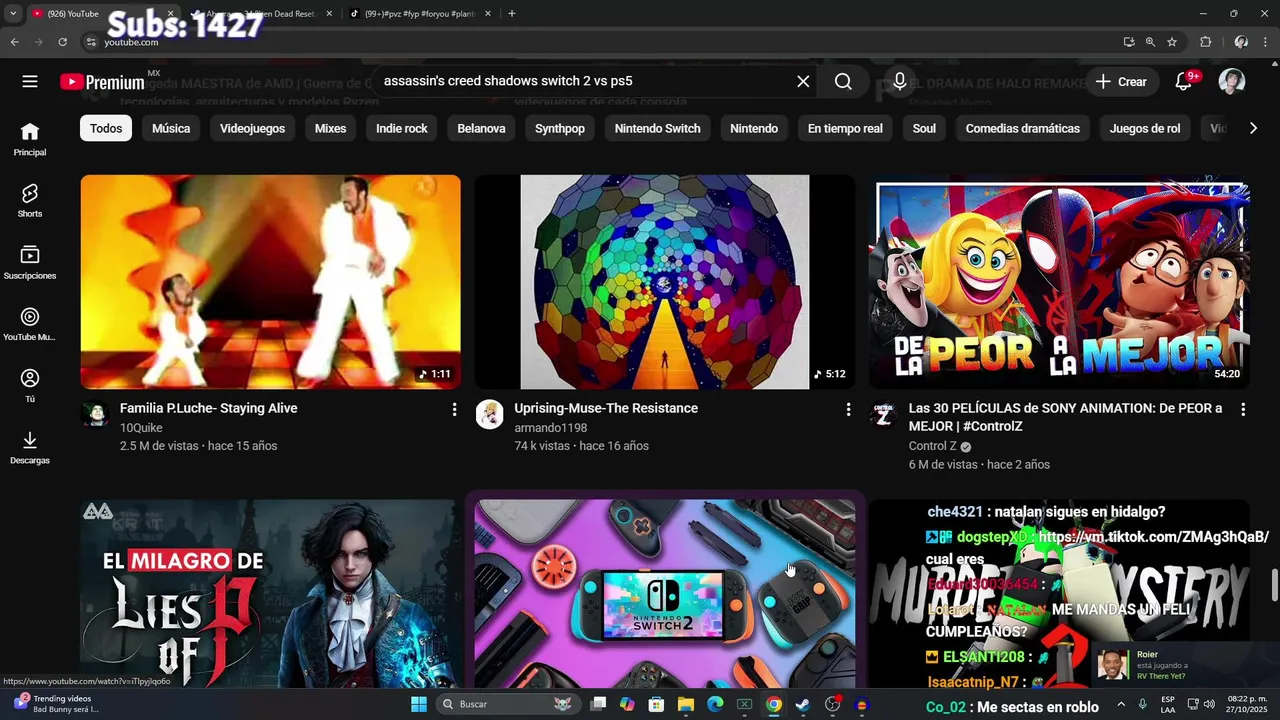Click the YouTube Premium logo
Image resolution: width=1280 pixels, height=720 pixels.
pos(102,82)
